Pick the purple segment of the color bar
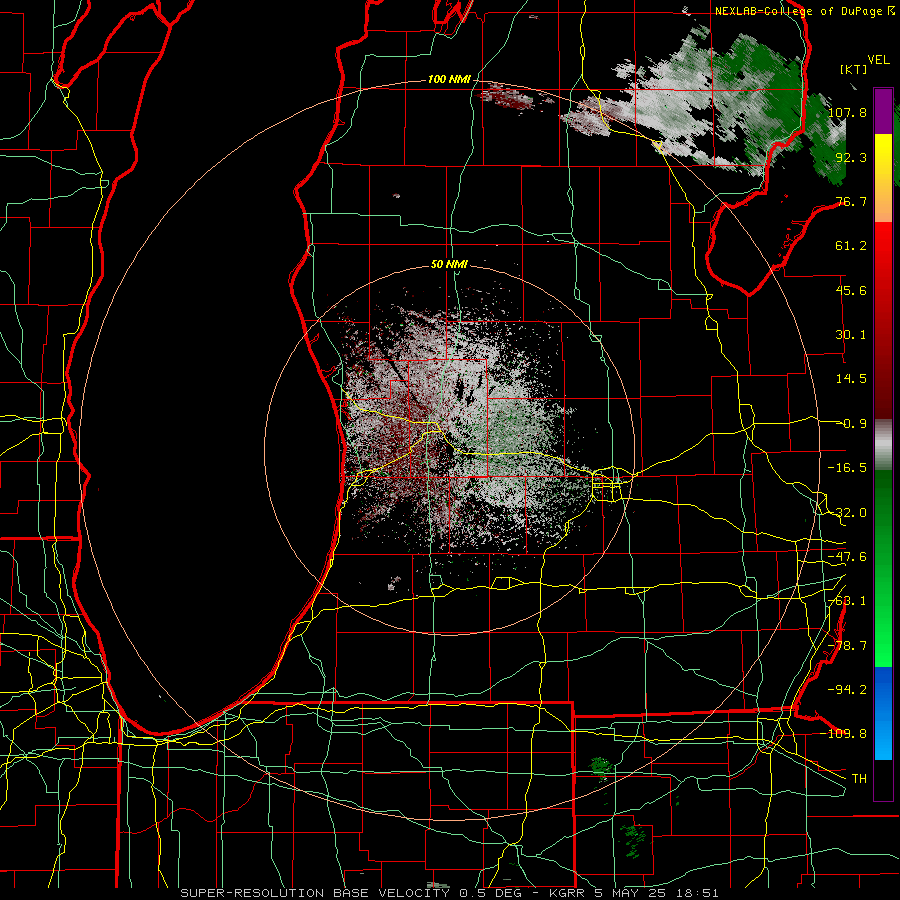 click(883, 112)
